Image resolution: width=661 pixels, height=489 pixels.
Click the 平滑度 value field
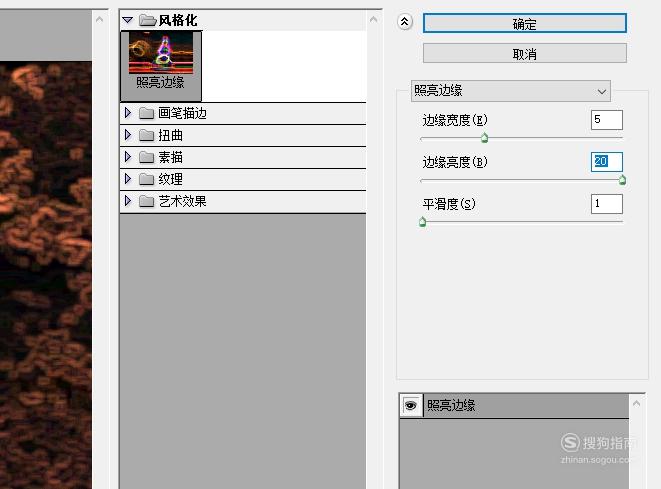(607, 204)
